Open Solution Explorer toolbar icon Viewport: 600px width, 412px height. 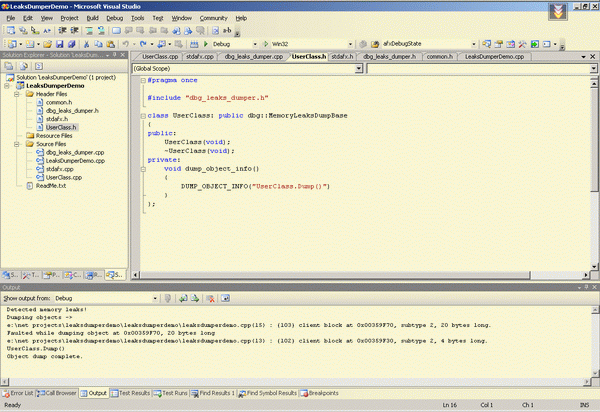tap(486, 44)
